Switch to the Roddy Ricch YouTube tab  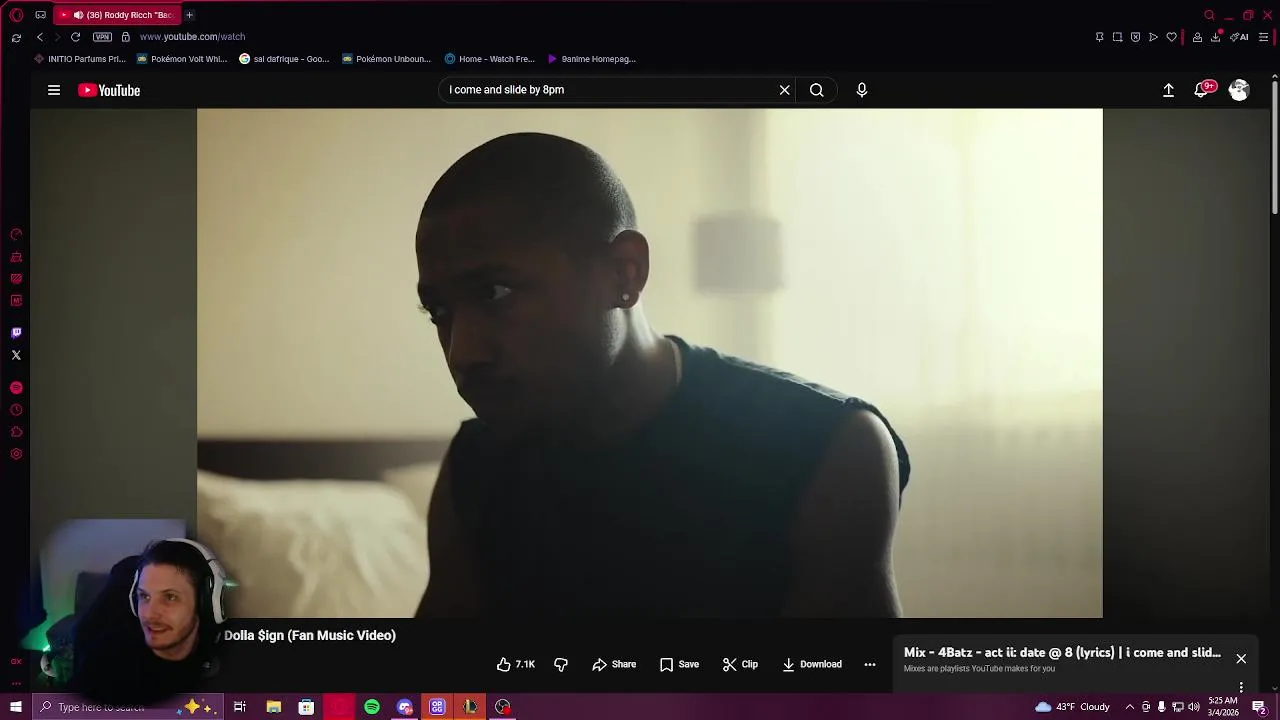[x=118, y=15]
